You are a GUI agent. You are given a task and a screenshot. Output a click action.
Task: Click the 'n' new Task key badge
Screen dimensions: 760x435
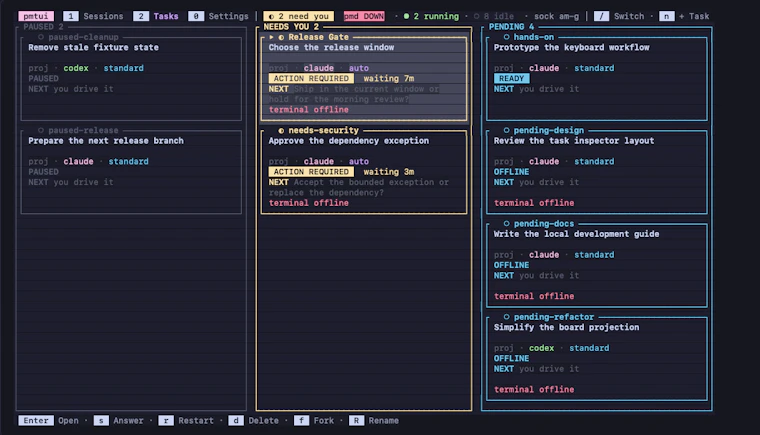(x=666, y=16)
